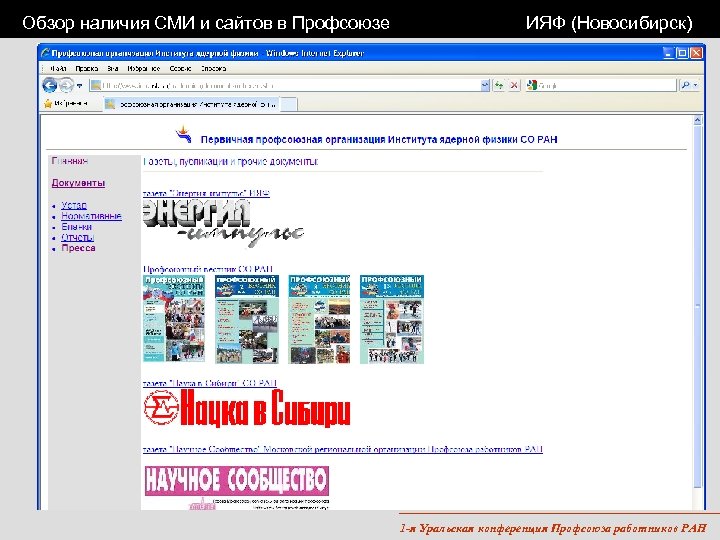Click the Научное Сообщество newspaper text link
The height and width of the screenshot is (540, 720).
tap(343, 449)
